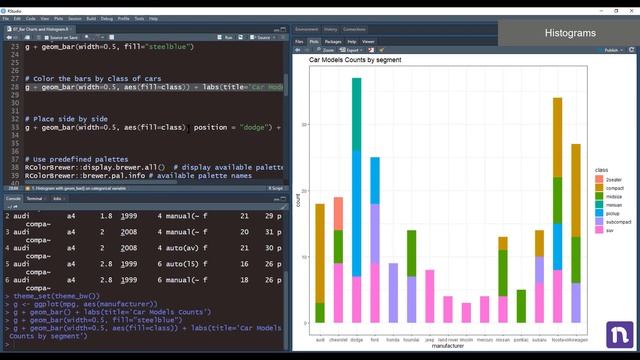640x360 pixels.
Task: Open the Publish dropdown
Action: [x=611, y=50]
